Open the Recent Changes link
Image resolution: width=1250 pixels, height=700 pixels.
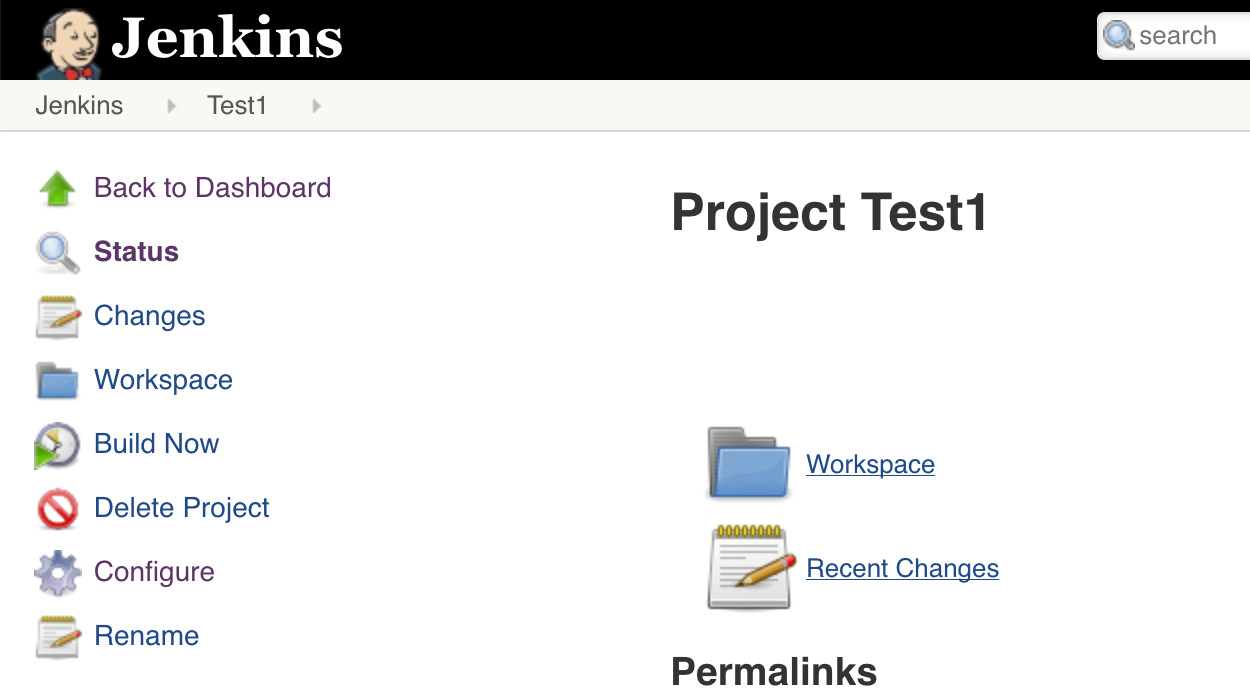pyautogui.click(x=902, y=569)
